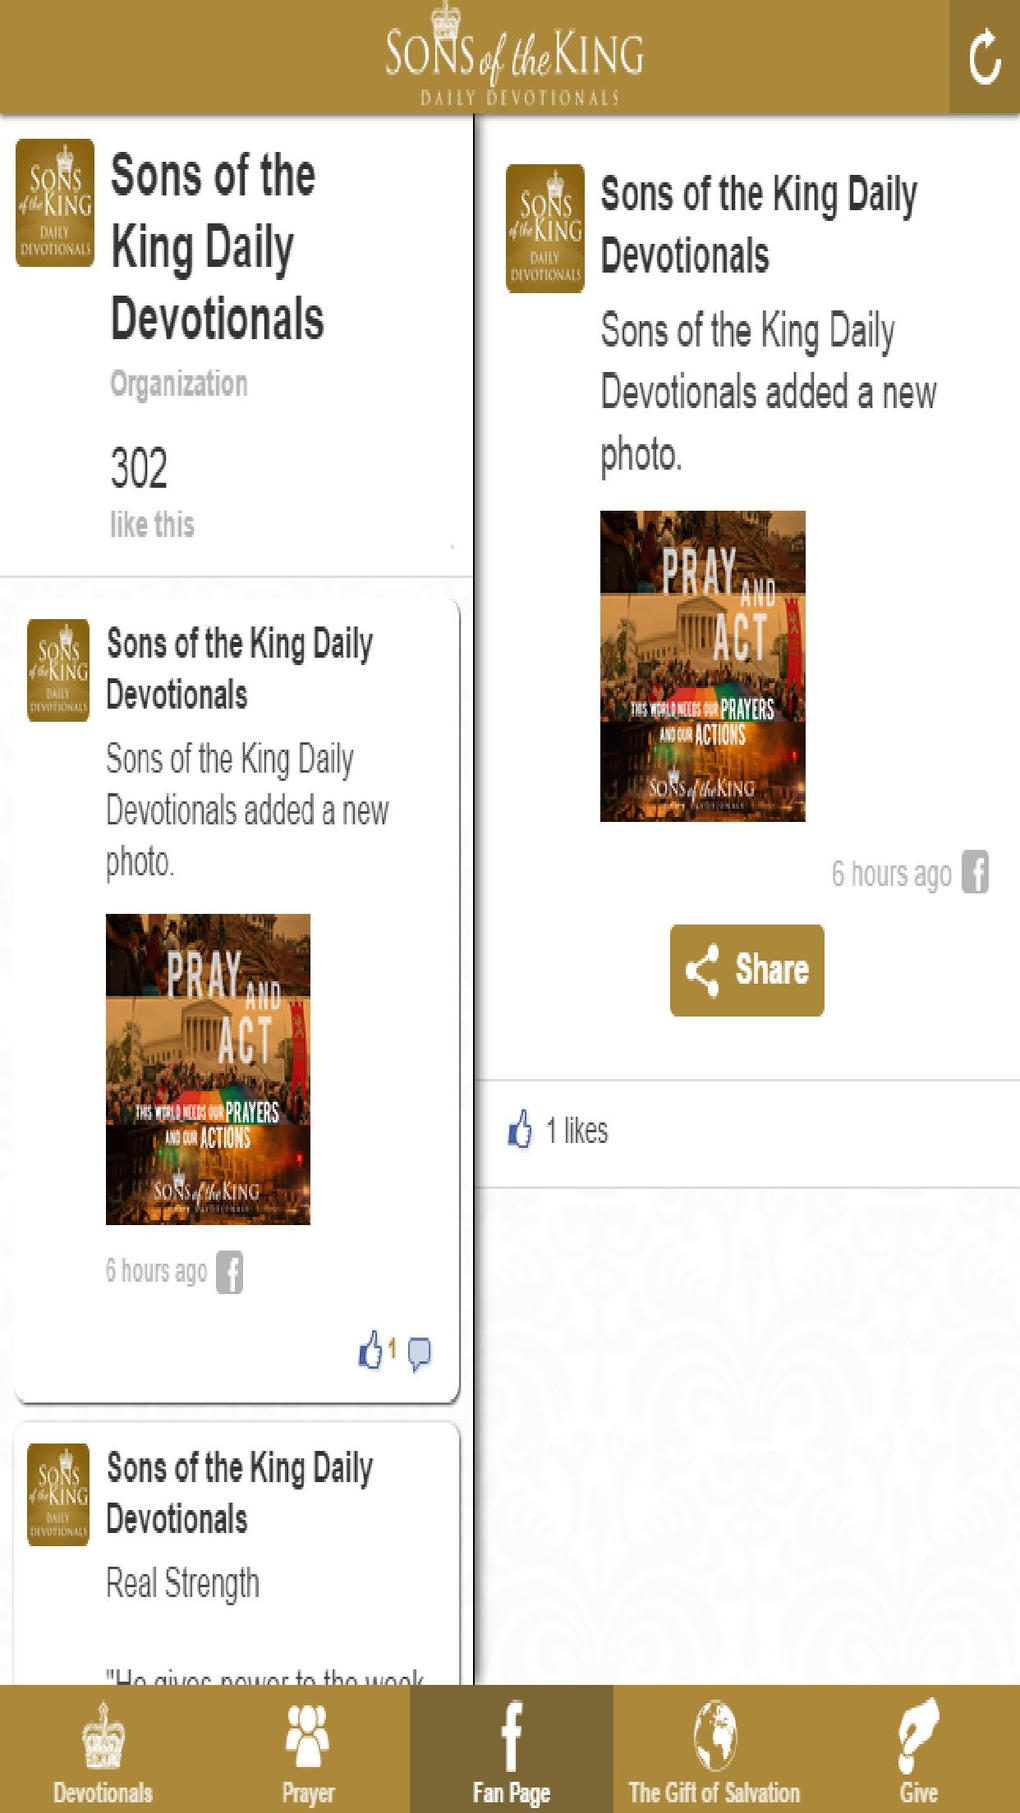Like the post using feed thumbs-up icon

pyautogui.click(x=371, y=1350)
